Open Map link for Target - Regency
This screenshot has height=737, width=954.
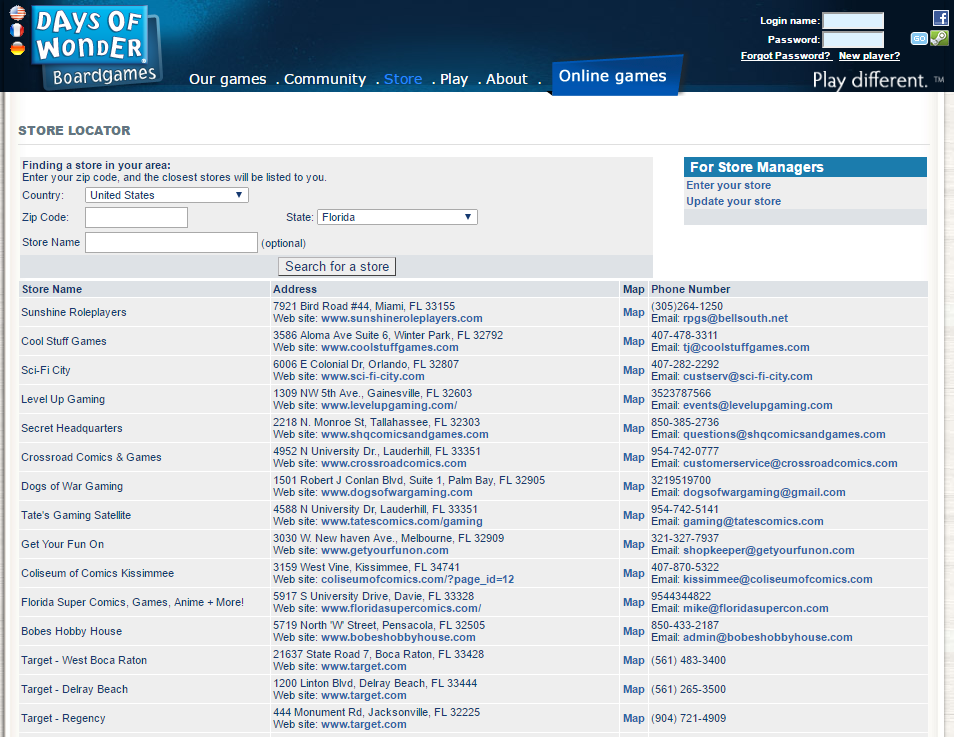[x=633, y=718]
